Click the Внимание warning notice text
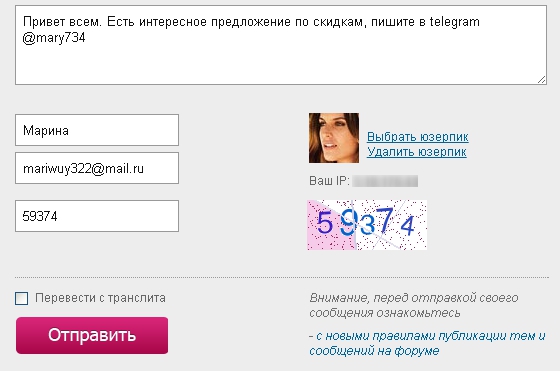560x371 pixels. (414, 305)
